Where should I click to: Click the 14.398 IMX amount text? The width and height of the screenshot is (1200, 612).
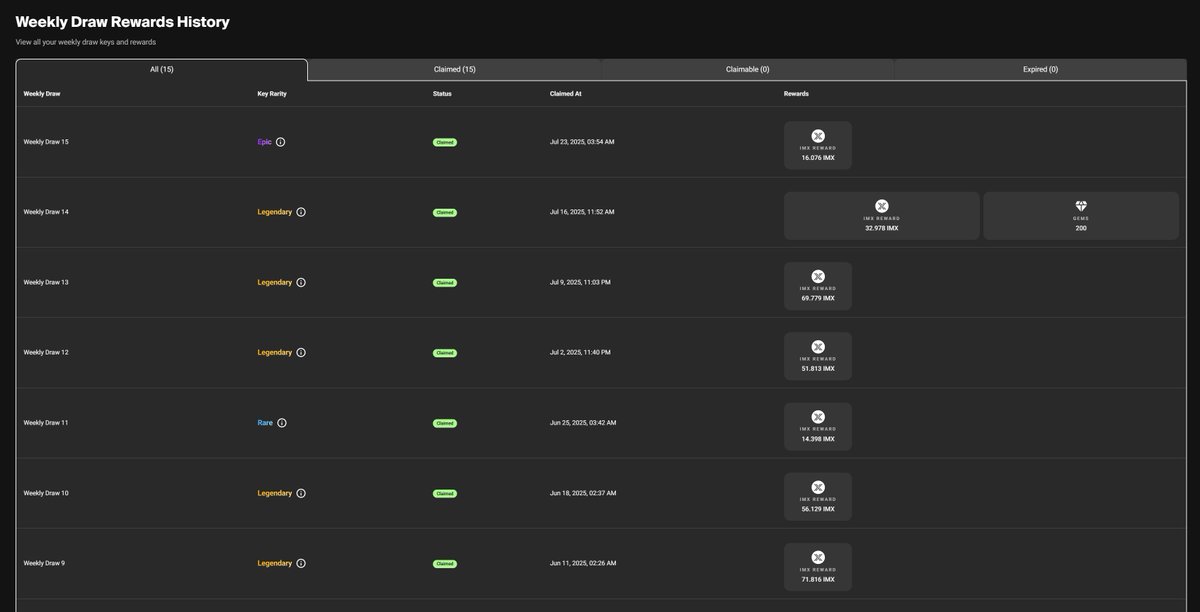point(818,439)
